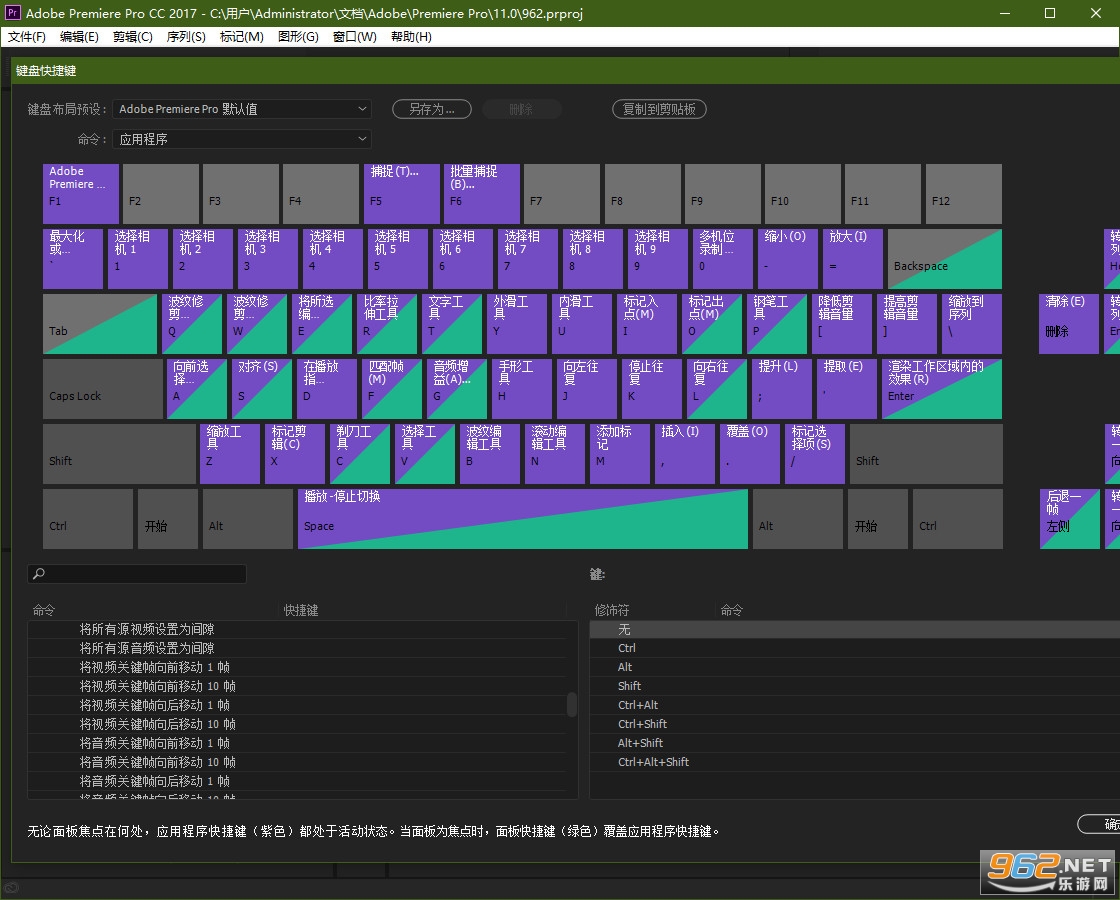The height and width of the screenshot is (900, 1120).
Task: Select 将所有源音频设置为间隙 command row
Action: tap(296, 648)
